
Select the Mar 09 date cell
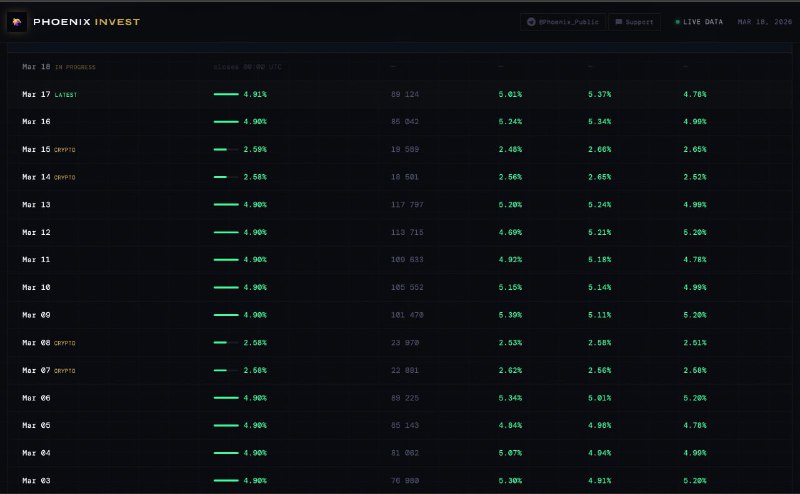point(36,315)
